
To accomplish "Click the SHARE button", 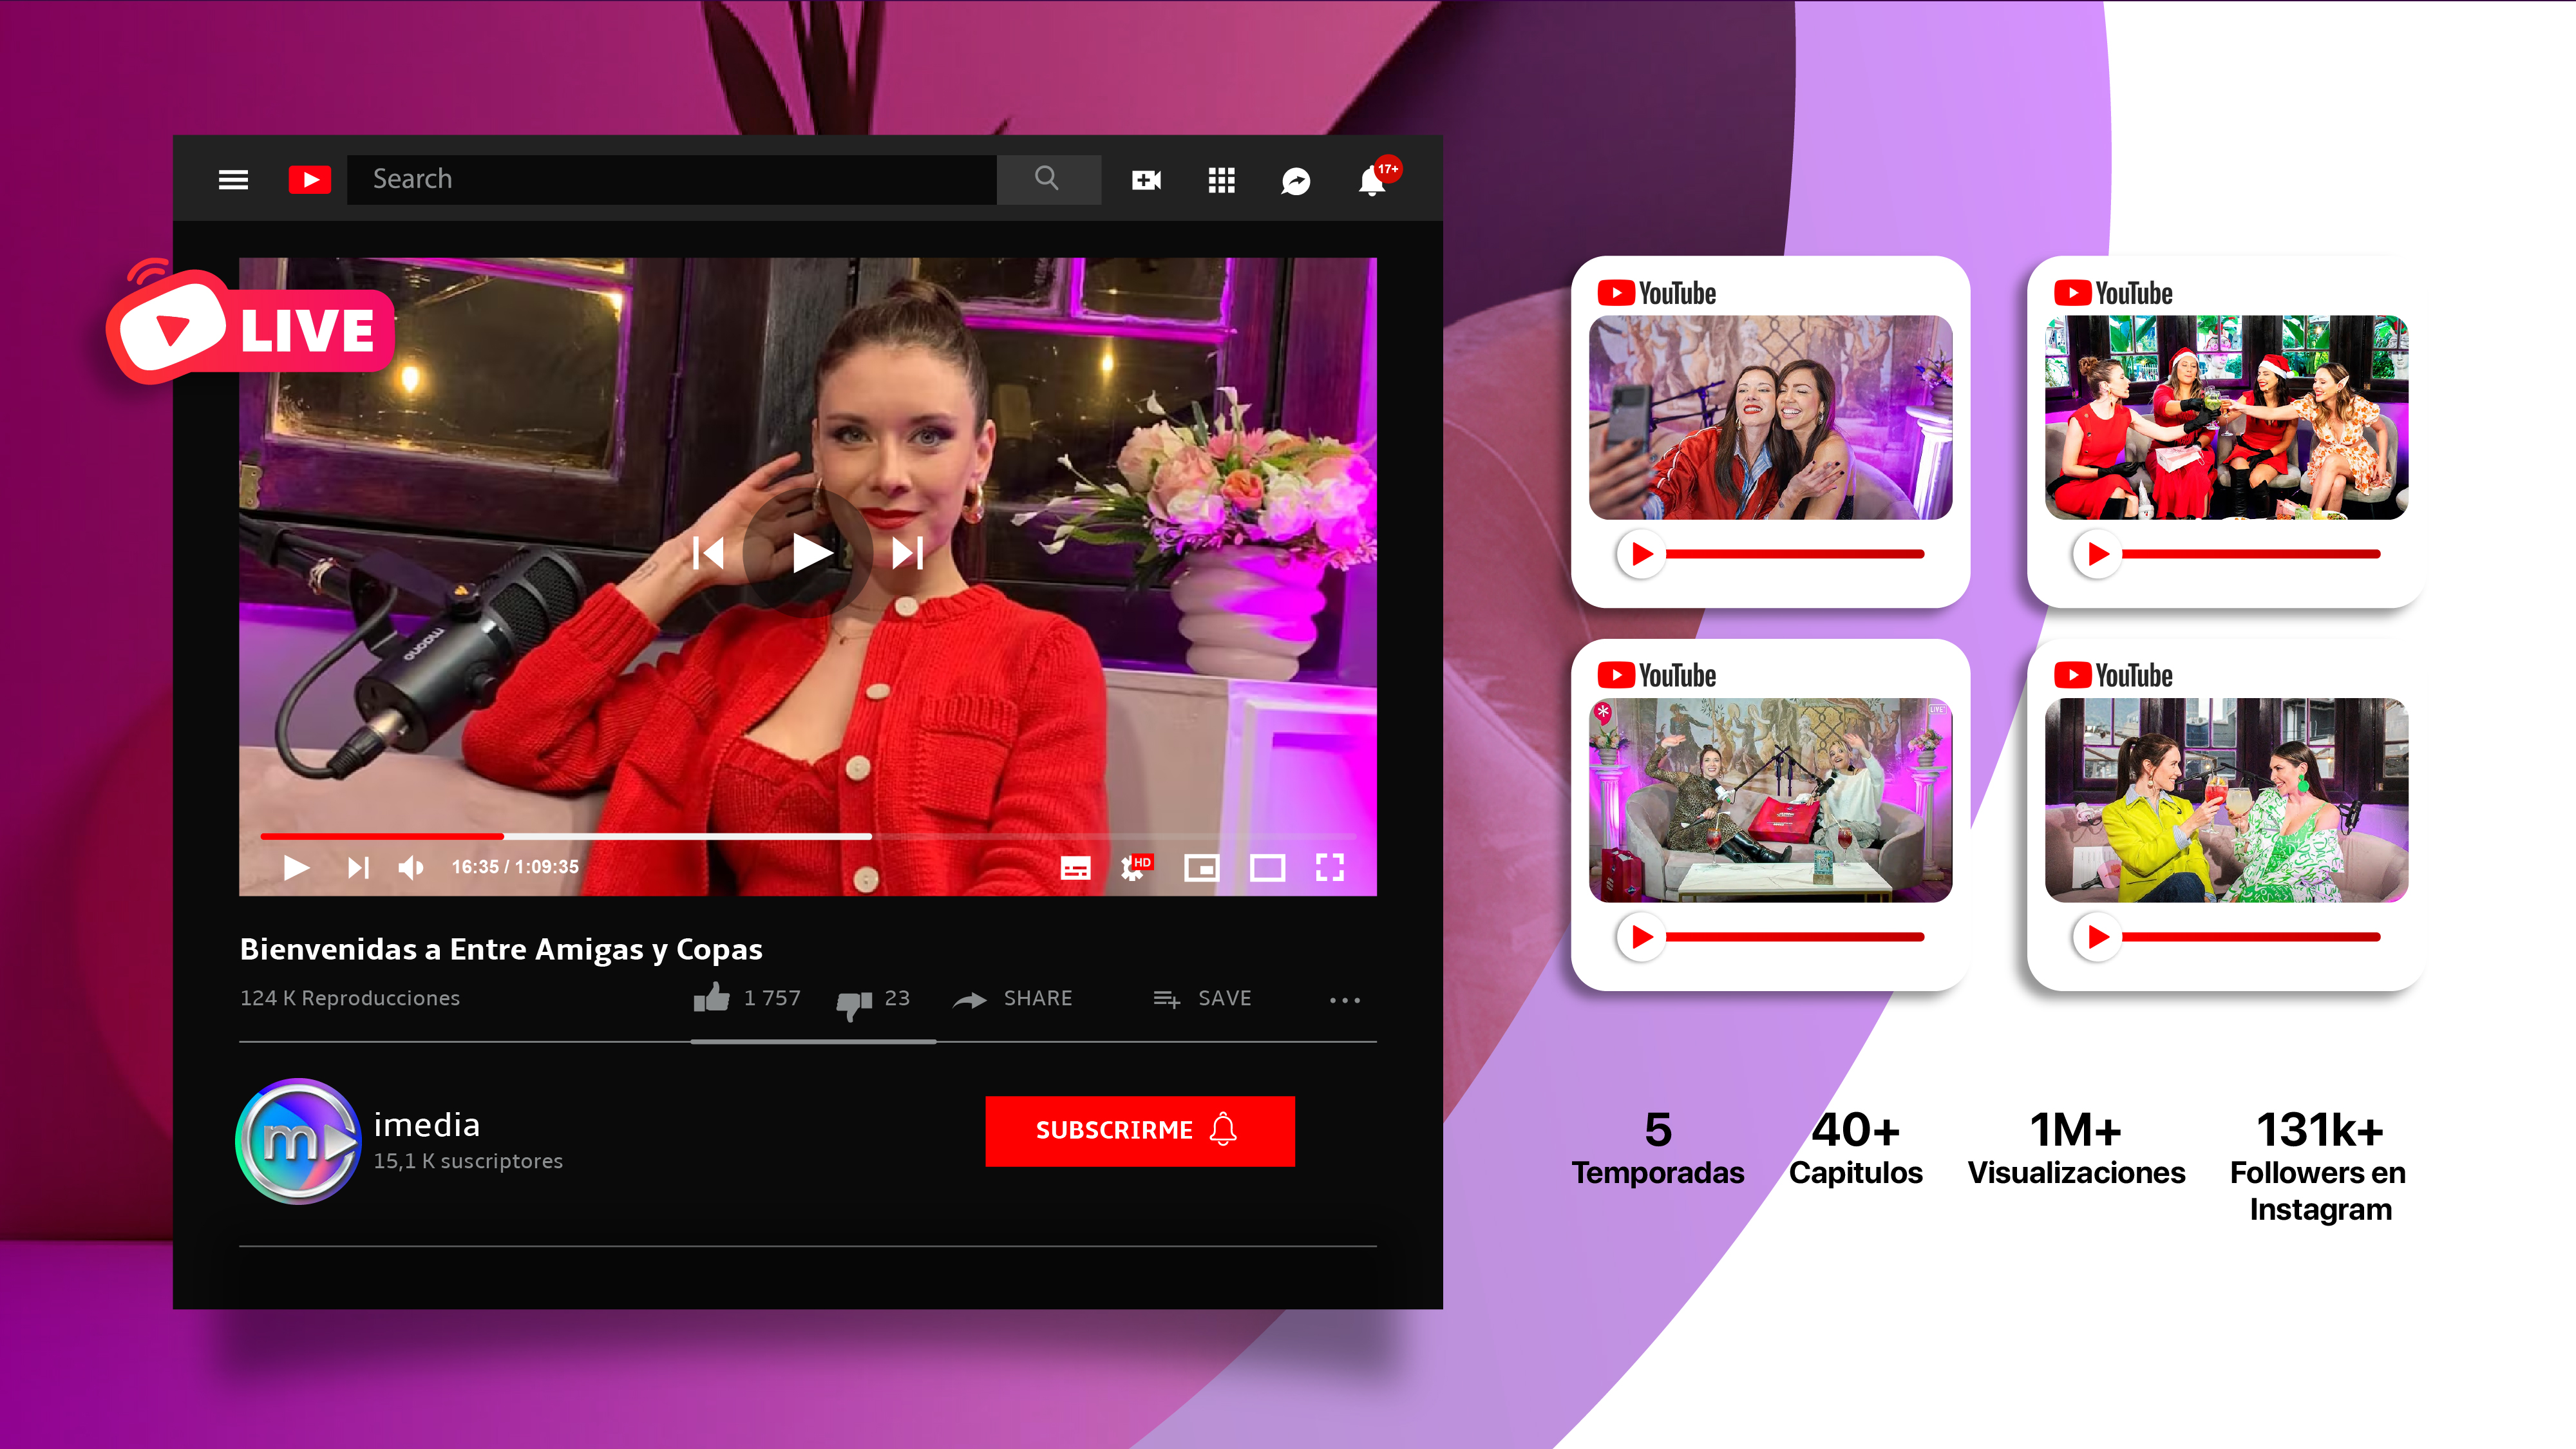I will tap(1013, 998).
